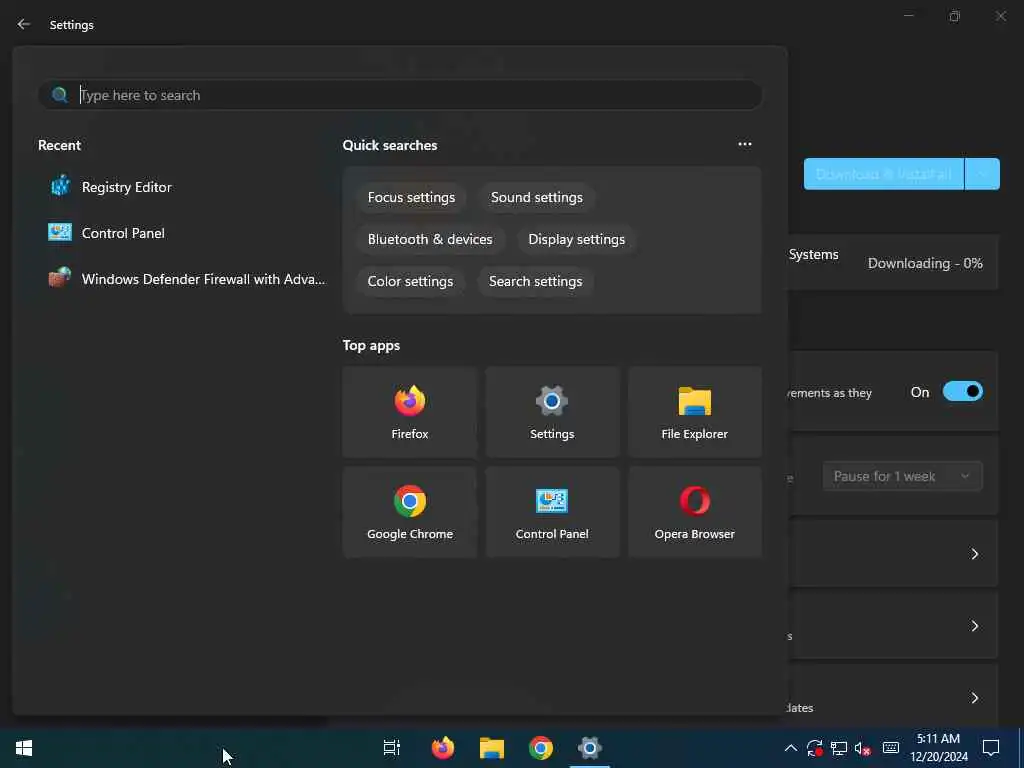This screenshot has width=1024, height=768.
Task: Turn off the latest updates toggle
Action: pos(963,392)
